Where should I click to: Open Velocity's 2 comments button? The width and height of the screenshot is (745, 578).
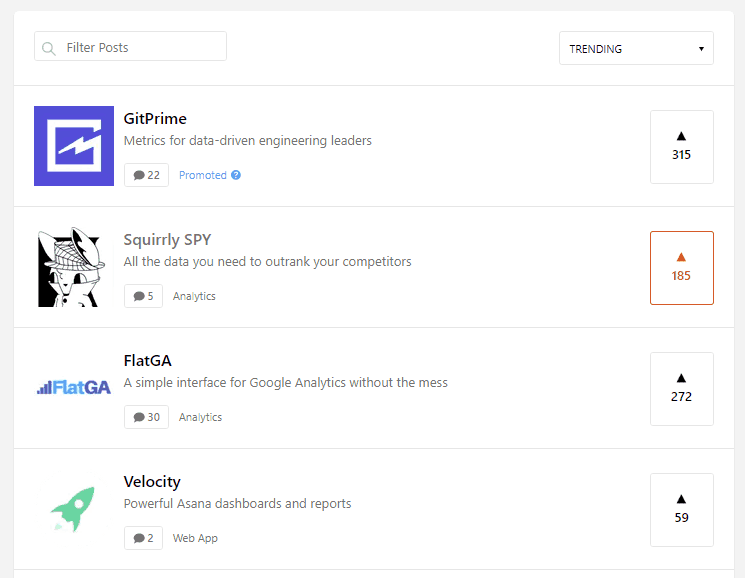point(143,538)
